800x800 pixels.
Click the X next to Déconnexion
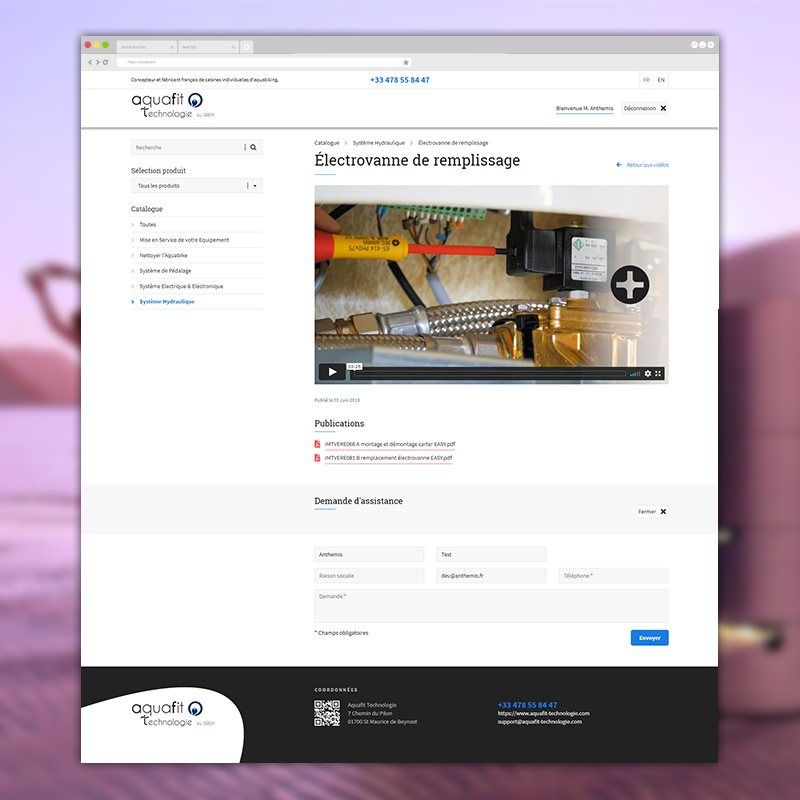[x=663, y=108]
